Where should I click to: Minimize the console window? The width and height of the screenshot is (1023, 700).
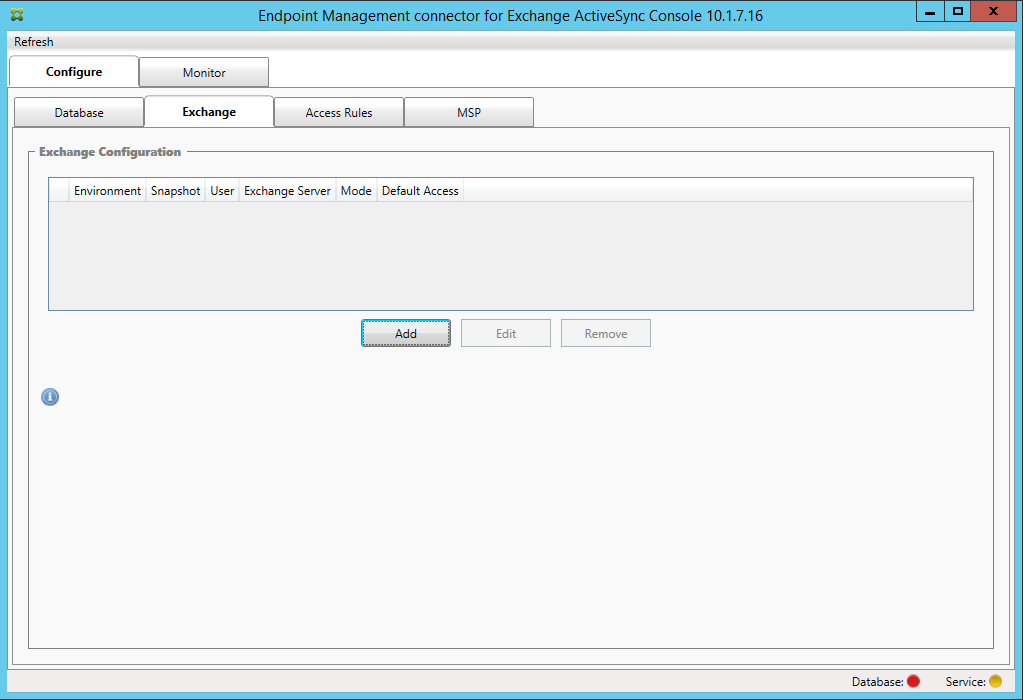[x=930, y=12]
